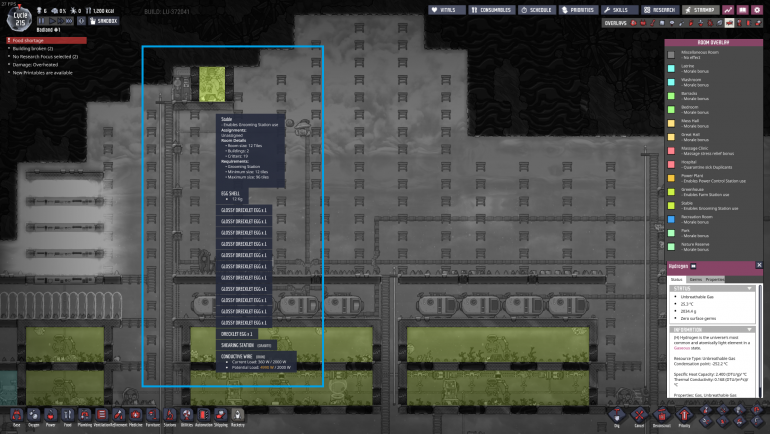Open the Vitals screen

pyautogui.click(x=447, y=10)
